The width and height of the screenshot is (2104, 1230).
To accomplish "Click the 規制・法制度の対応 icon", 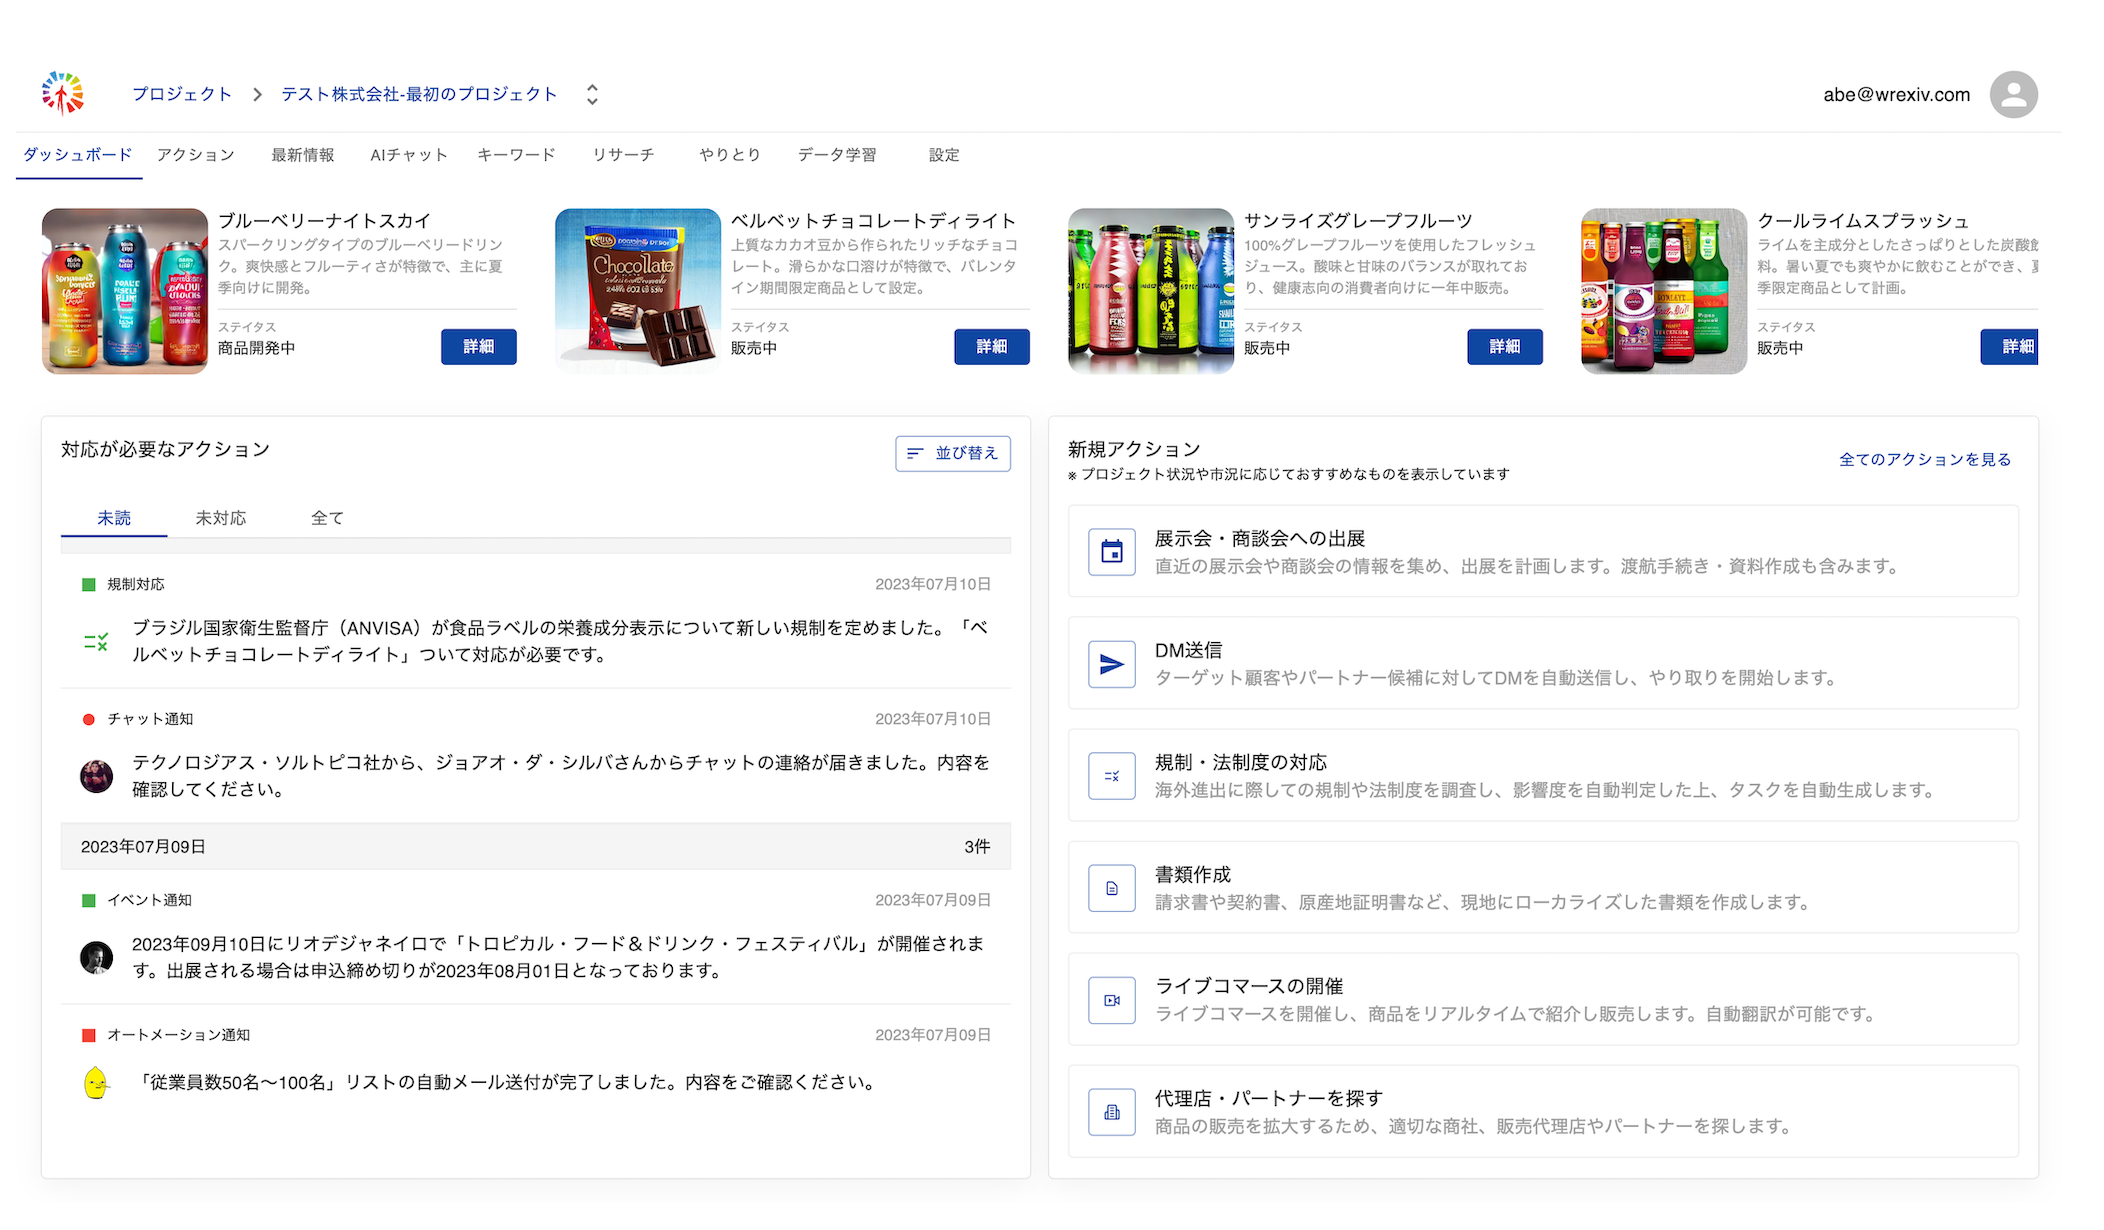I will tap(1111, 776).
